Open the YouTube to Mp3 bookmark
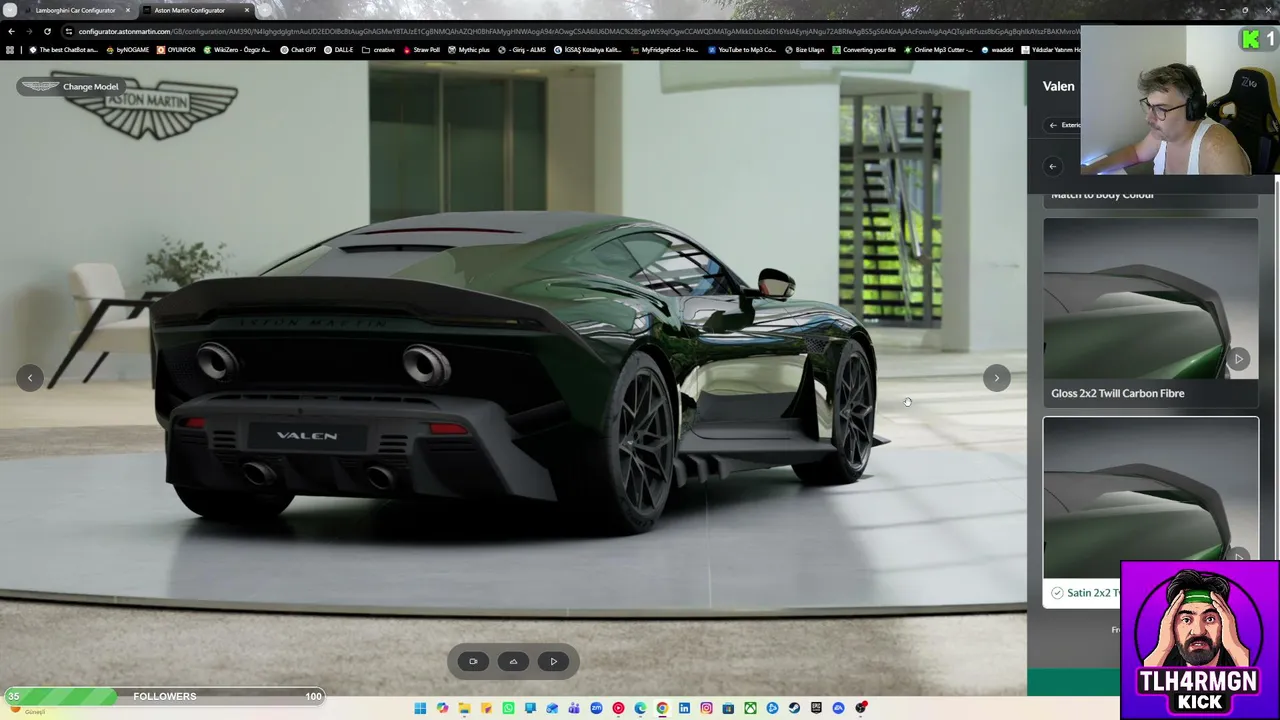The height and width of the screenshot is (720, 1280). coord(741,50)
